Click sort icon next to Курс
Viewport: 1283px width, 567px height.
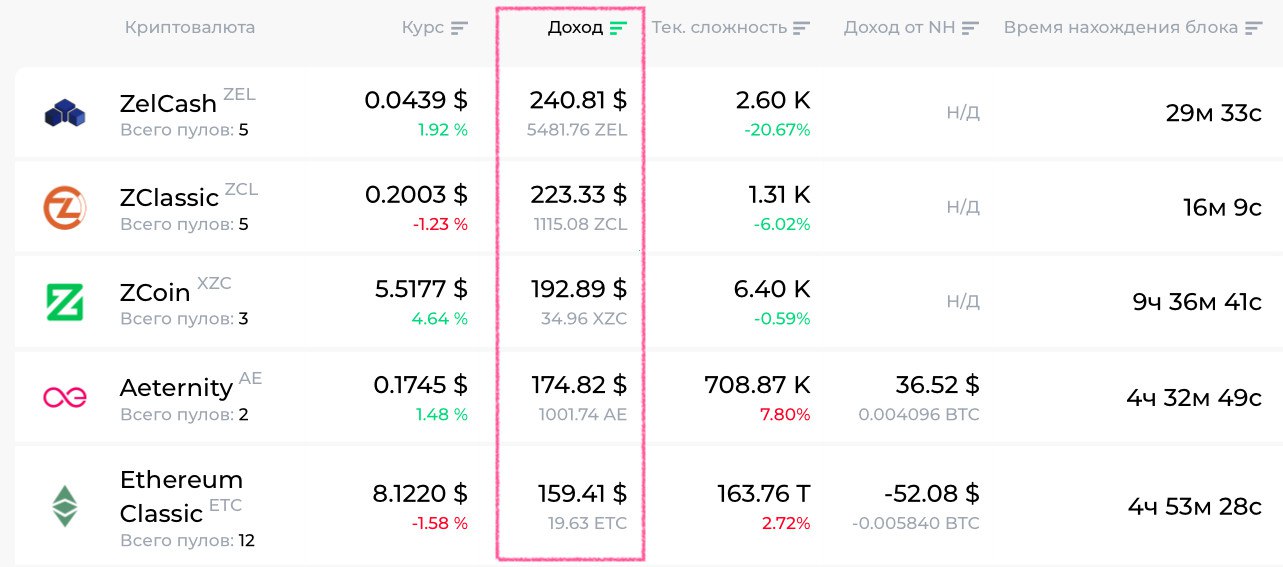pos(459,28)
